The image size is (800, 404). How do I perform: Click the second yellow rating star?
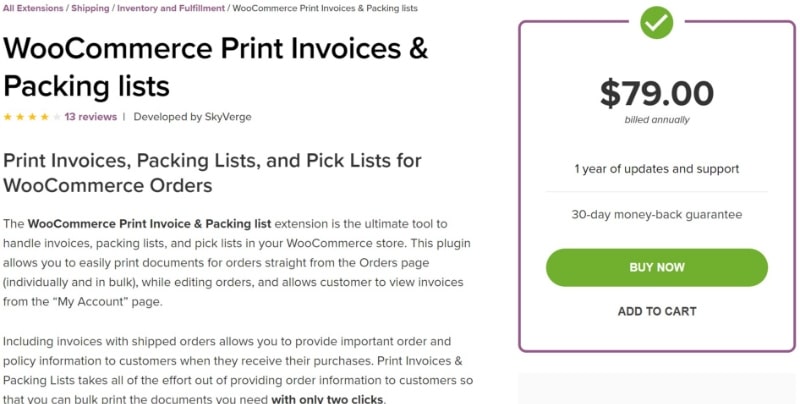[20, 117]
